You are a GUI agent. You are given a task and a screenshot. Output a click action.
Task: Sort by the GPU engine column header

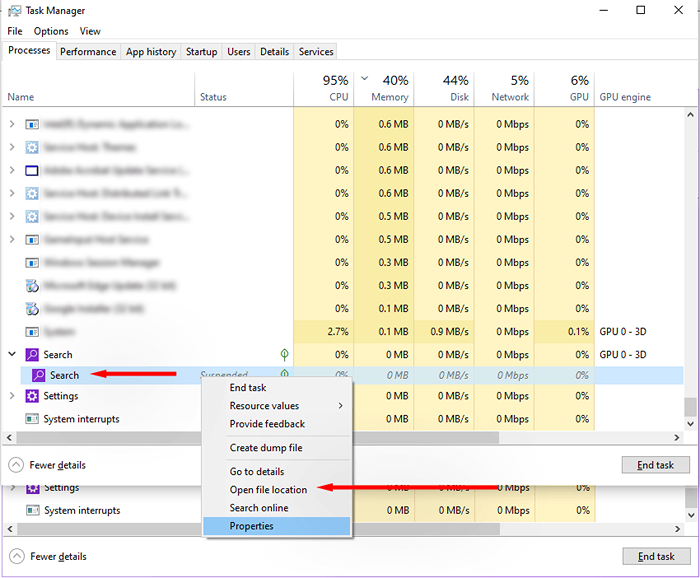click(639, 89)
